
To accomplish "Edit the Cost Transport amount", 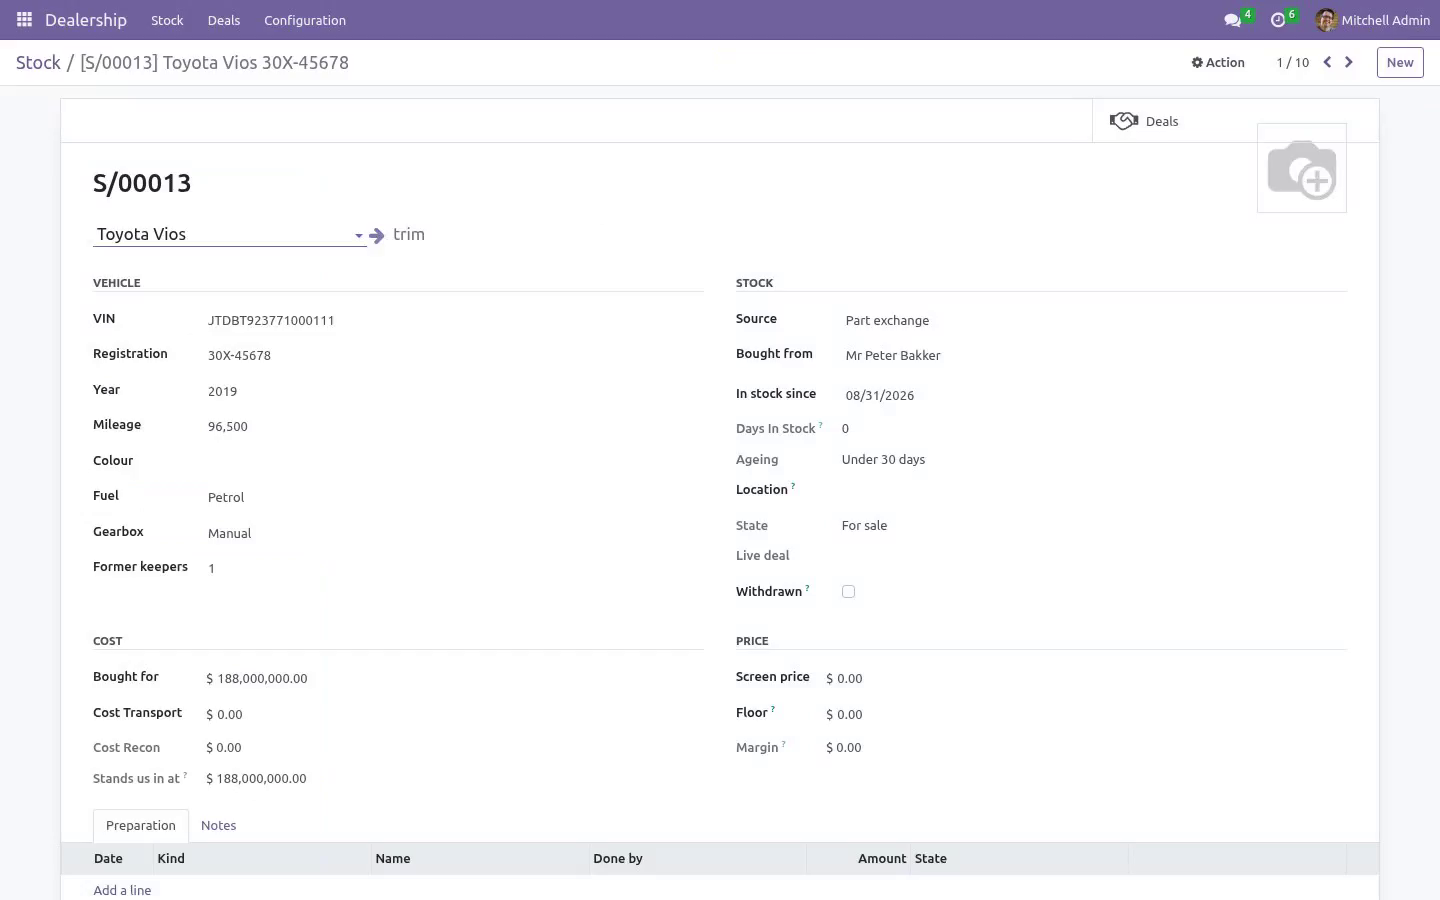I will point(453,715).
